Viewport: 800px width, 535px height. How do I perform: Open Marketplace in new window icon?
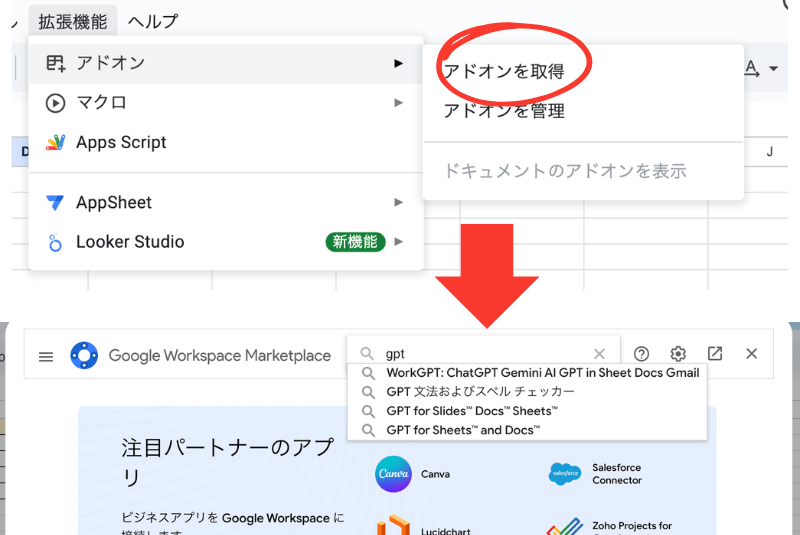[x=715, y=353]
